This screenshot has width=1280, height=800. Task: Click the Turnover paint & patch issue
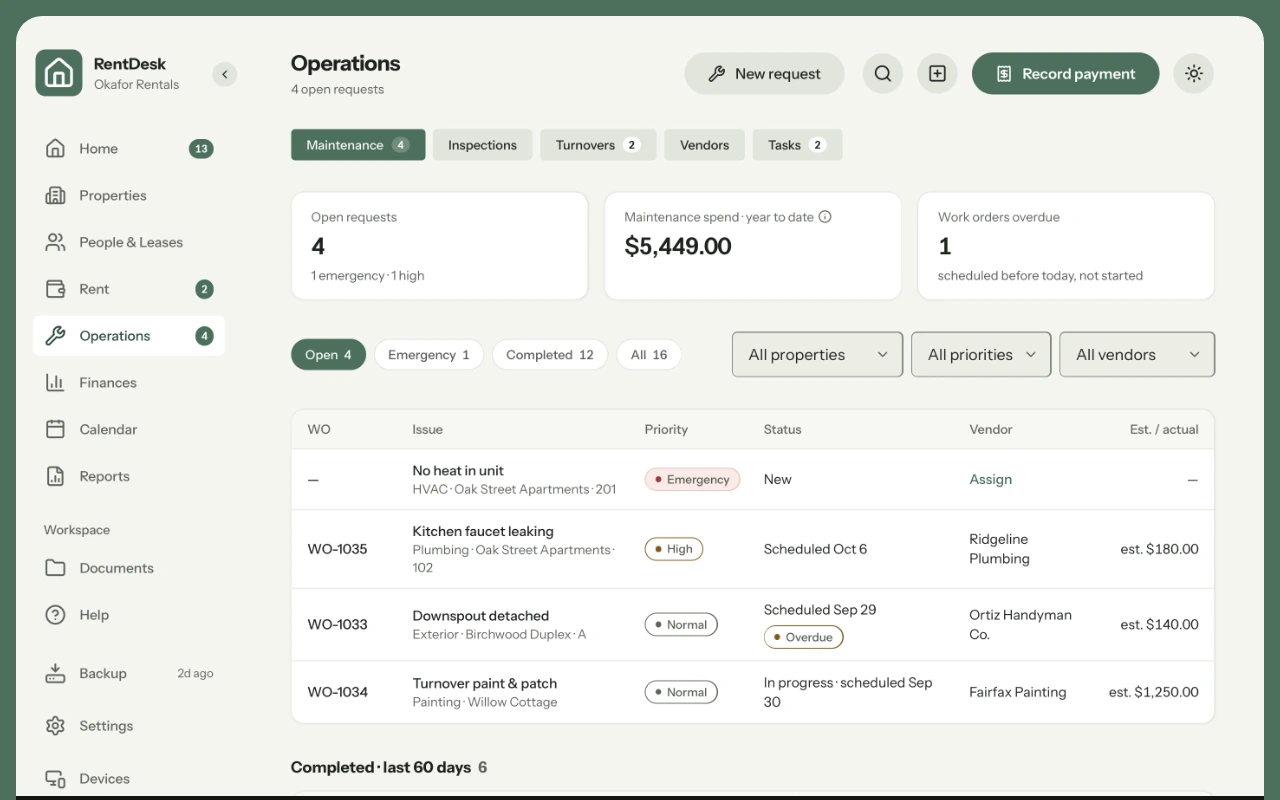[x=485, y=684]
